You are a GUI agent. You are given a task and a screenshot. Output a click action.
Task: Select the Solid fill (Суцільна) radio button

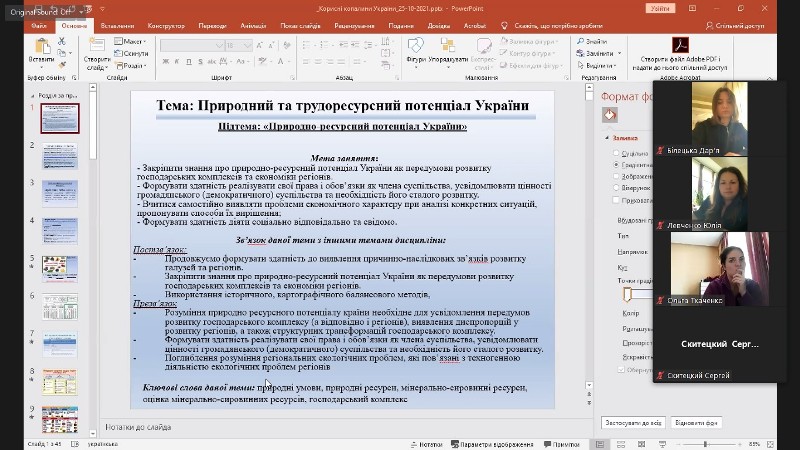pos(615,154)
